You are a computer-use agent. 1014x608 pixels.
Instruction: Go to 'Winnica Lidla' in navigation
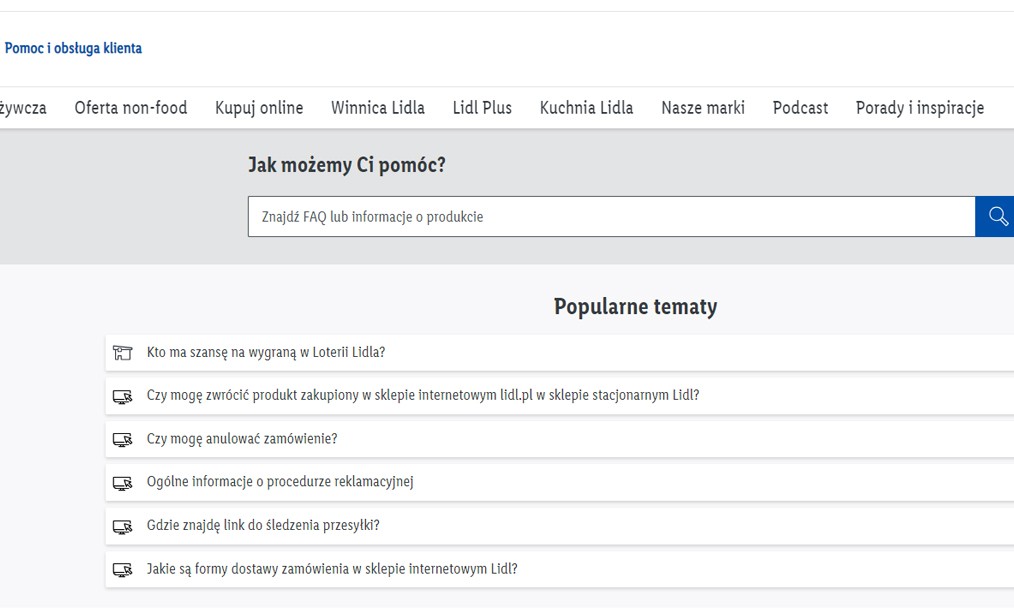(378, 107)
